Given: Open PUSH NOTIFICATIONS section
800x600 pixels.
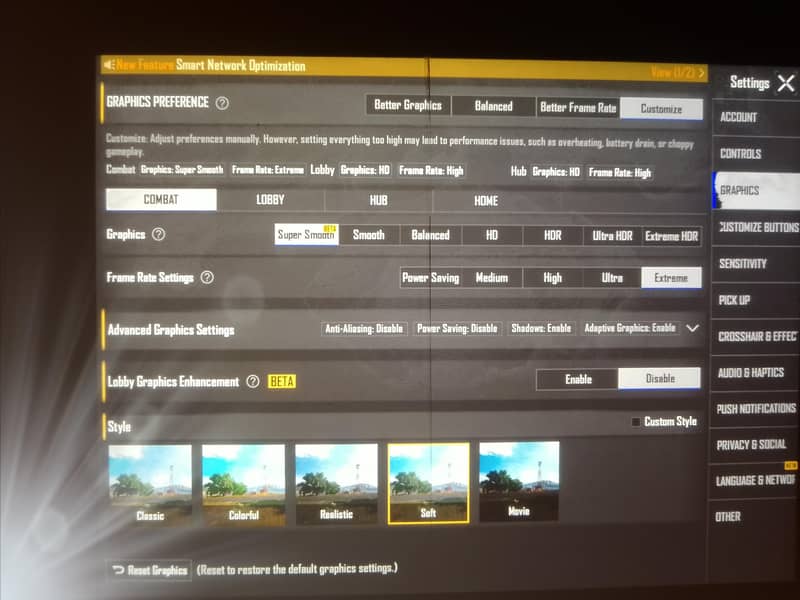Looking at the screenshot, I should [x=755, y=409].
